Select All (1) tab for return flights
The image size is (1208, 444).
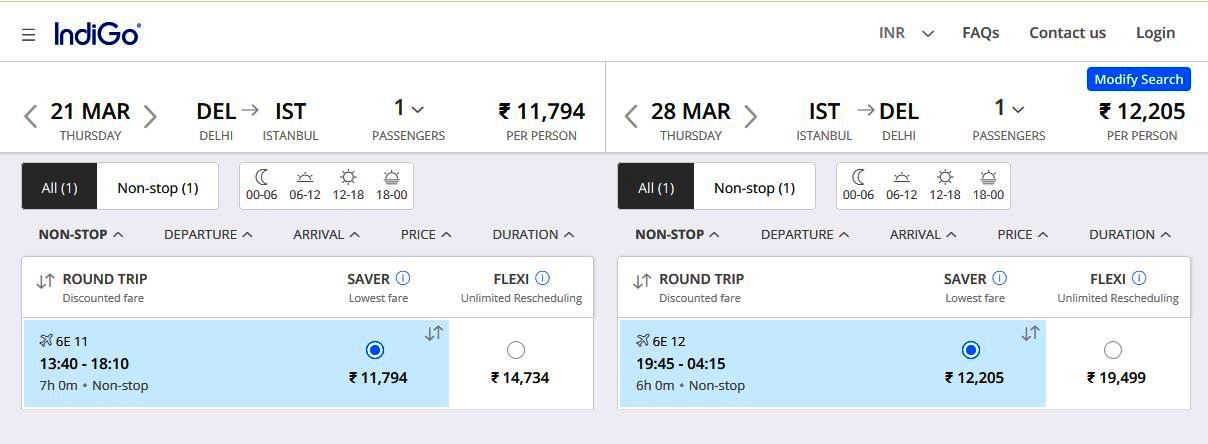pos(656,187)
